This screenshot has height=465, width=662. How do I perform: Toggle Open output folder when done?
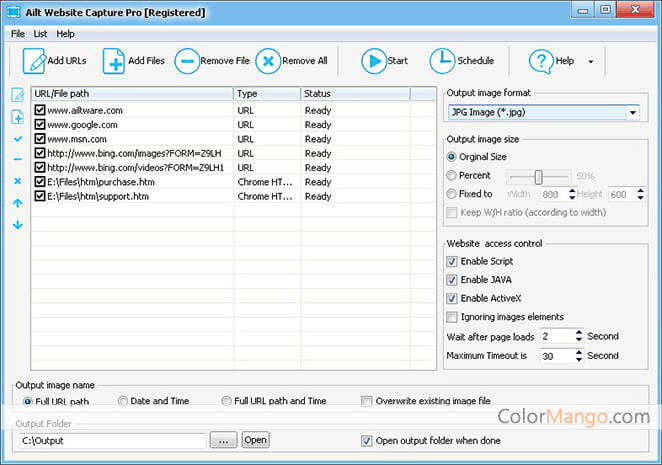366,441
